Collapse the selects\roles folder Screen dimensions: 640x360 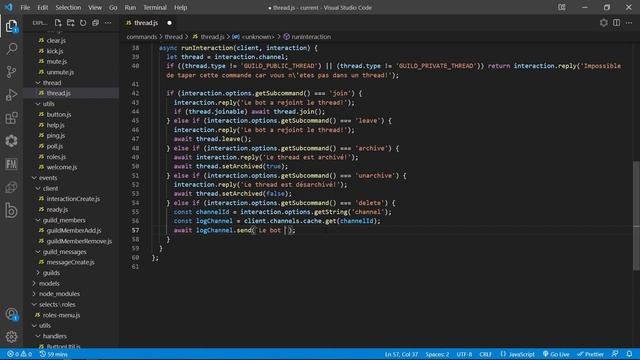57,304
